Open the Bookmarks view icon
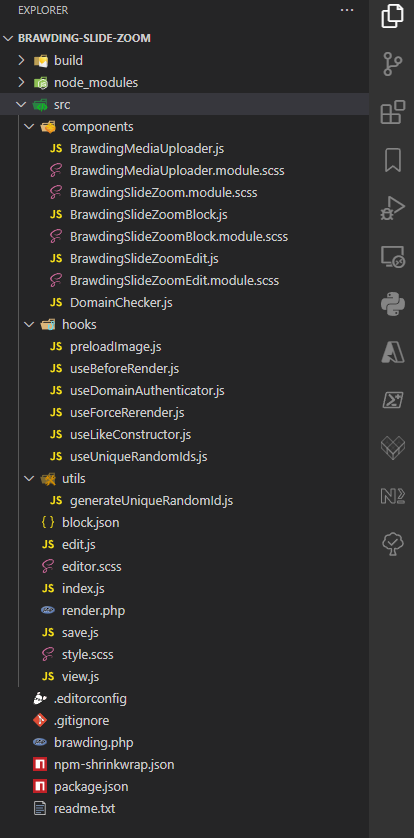Viewport: 414px width, 838px height. (x=393, y=159)
